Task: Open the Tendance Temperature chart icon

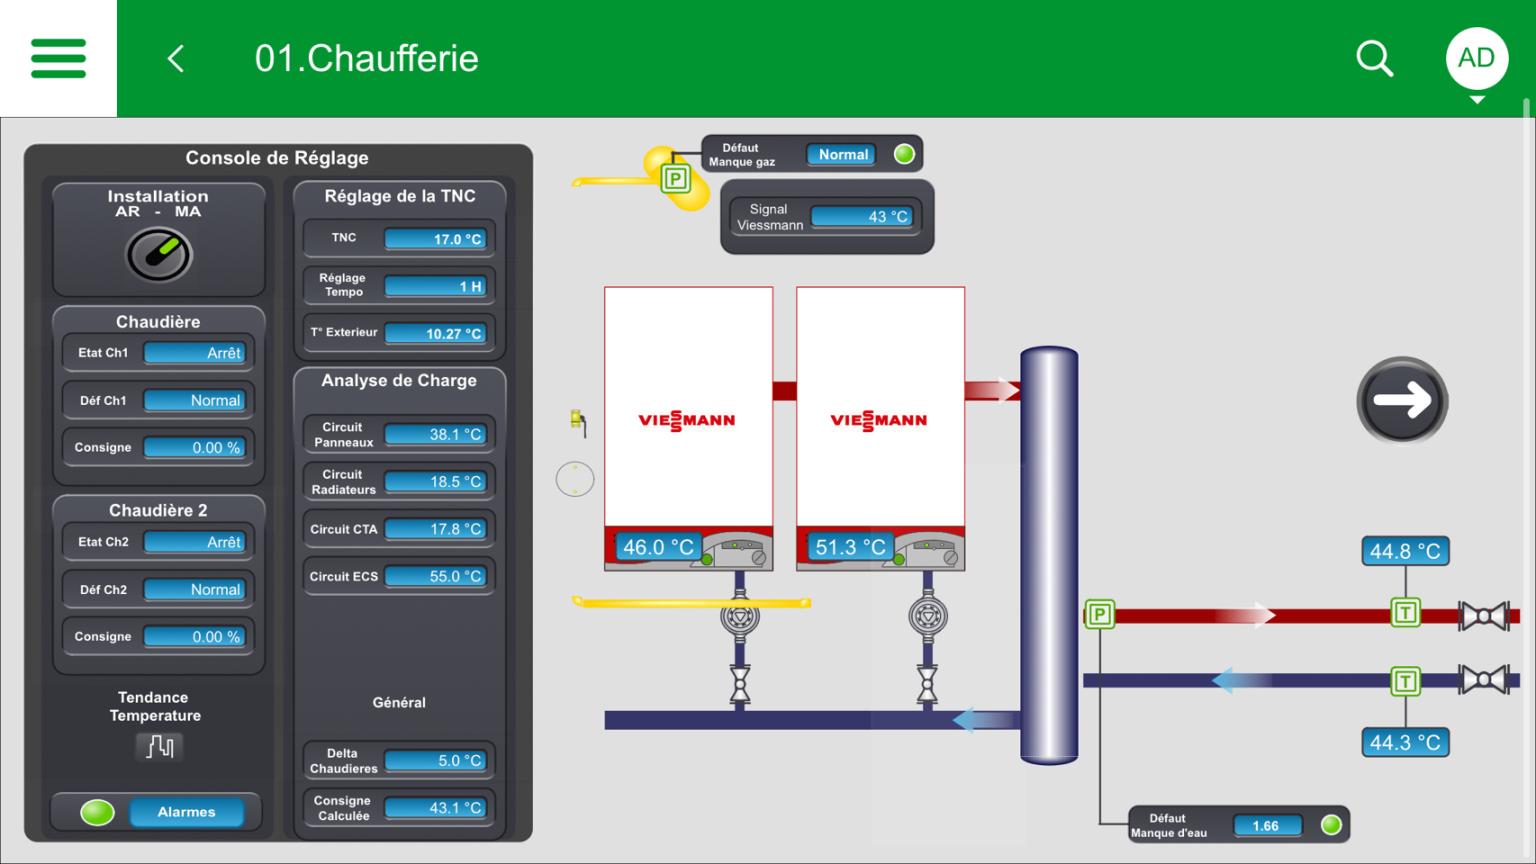Action: (x=159, y=746)
